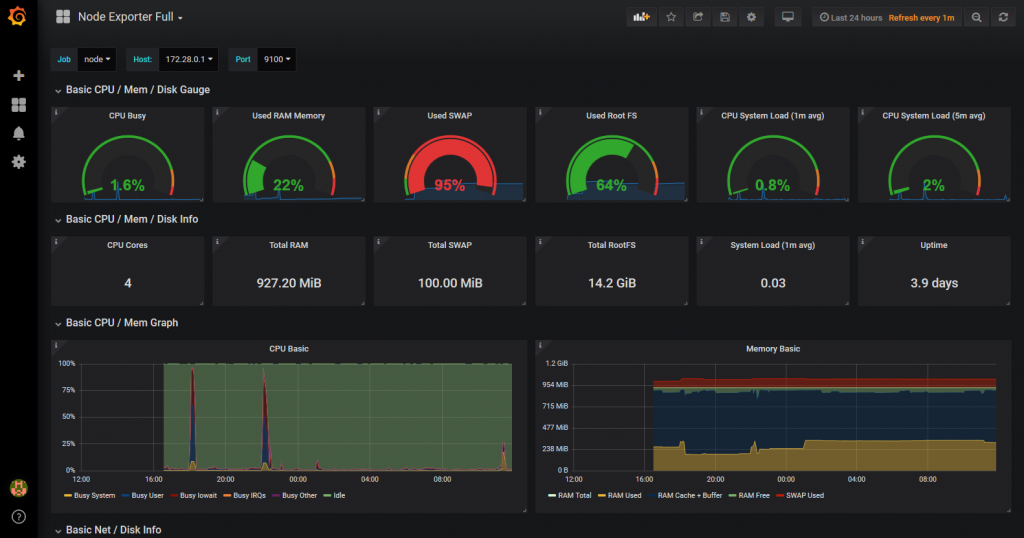Open Total SWAP panel title
The image size is (1024, 538).
tap(450, 245)
